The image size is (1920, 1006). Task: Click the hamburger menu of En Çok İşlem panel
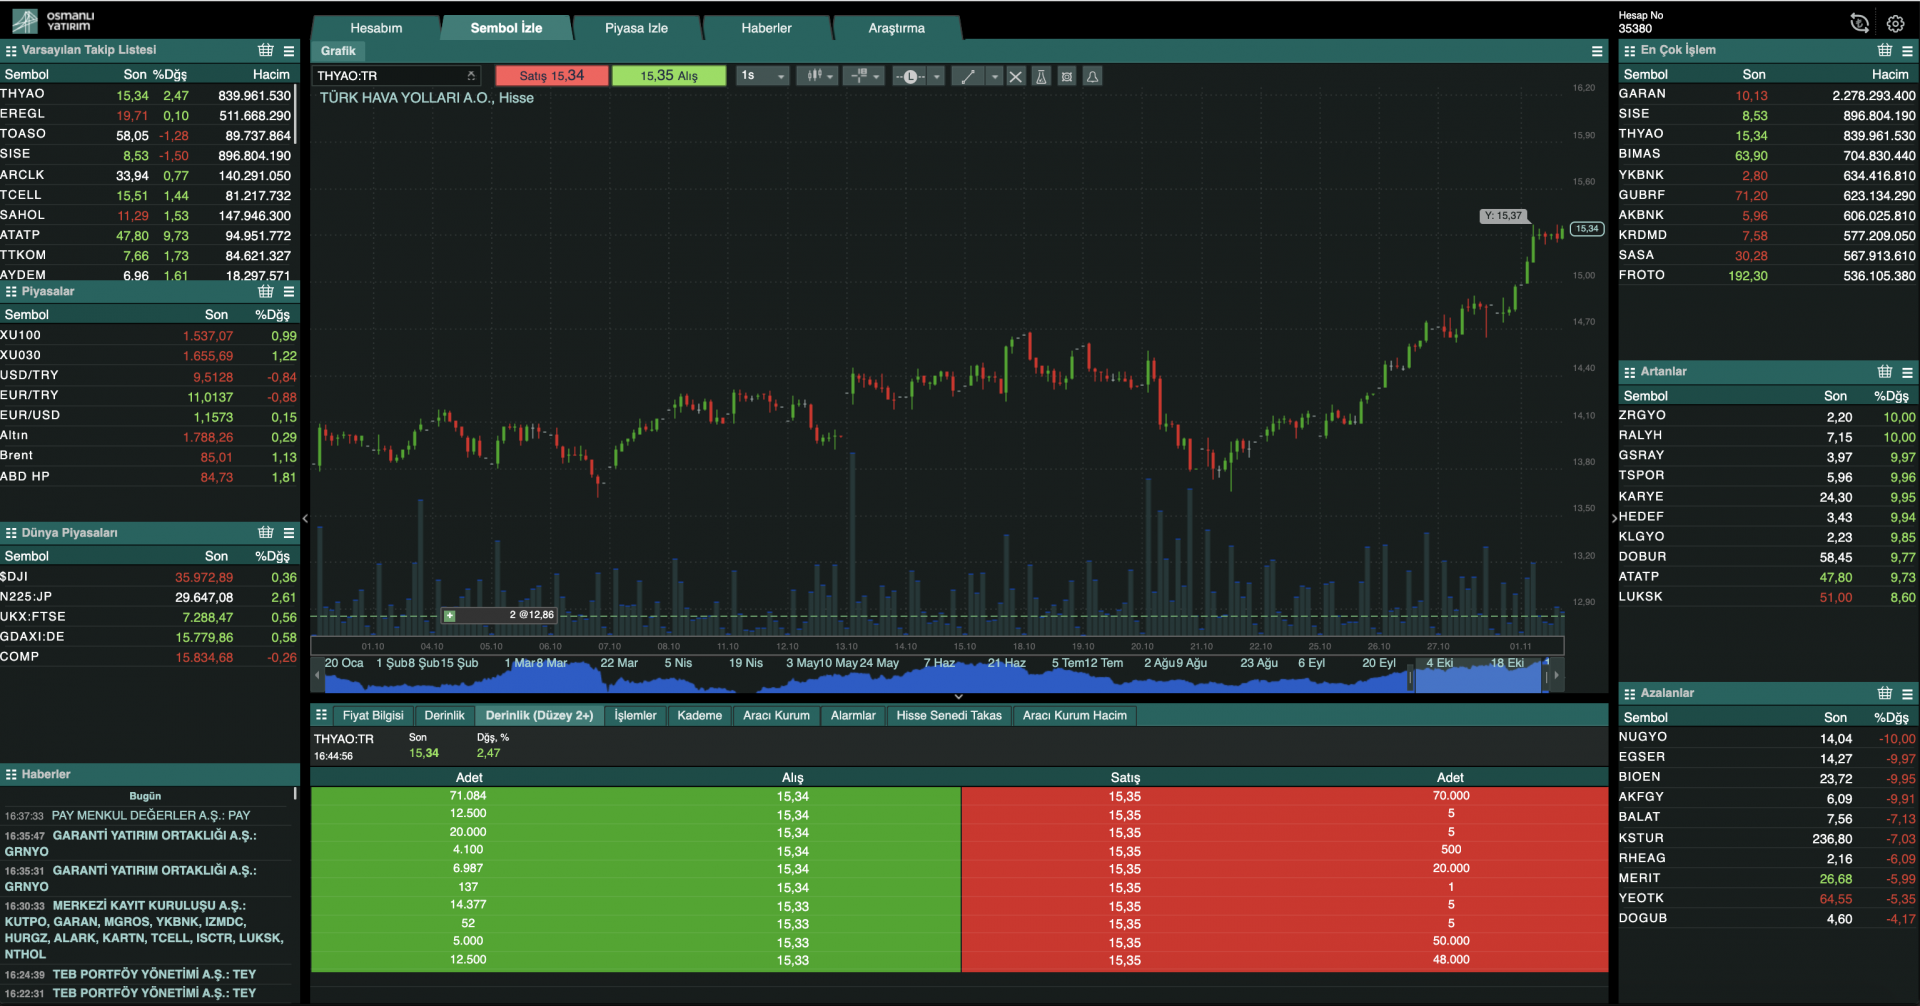coord(1907,49)
